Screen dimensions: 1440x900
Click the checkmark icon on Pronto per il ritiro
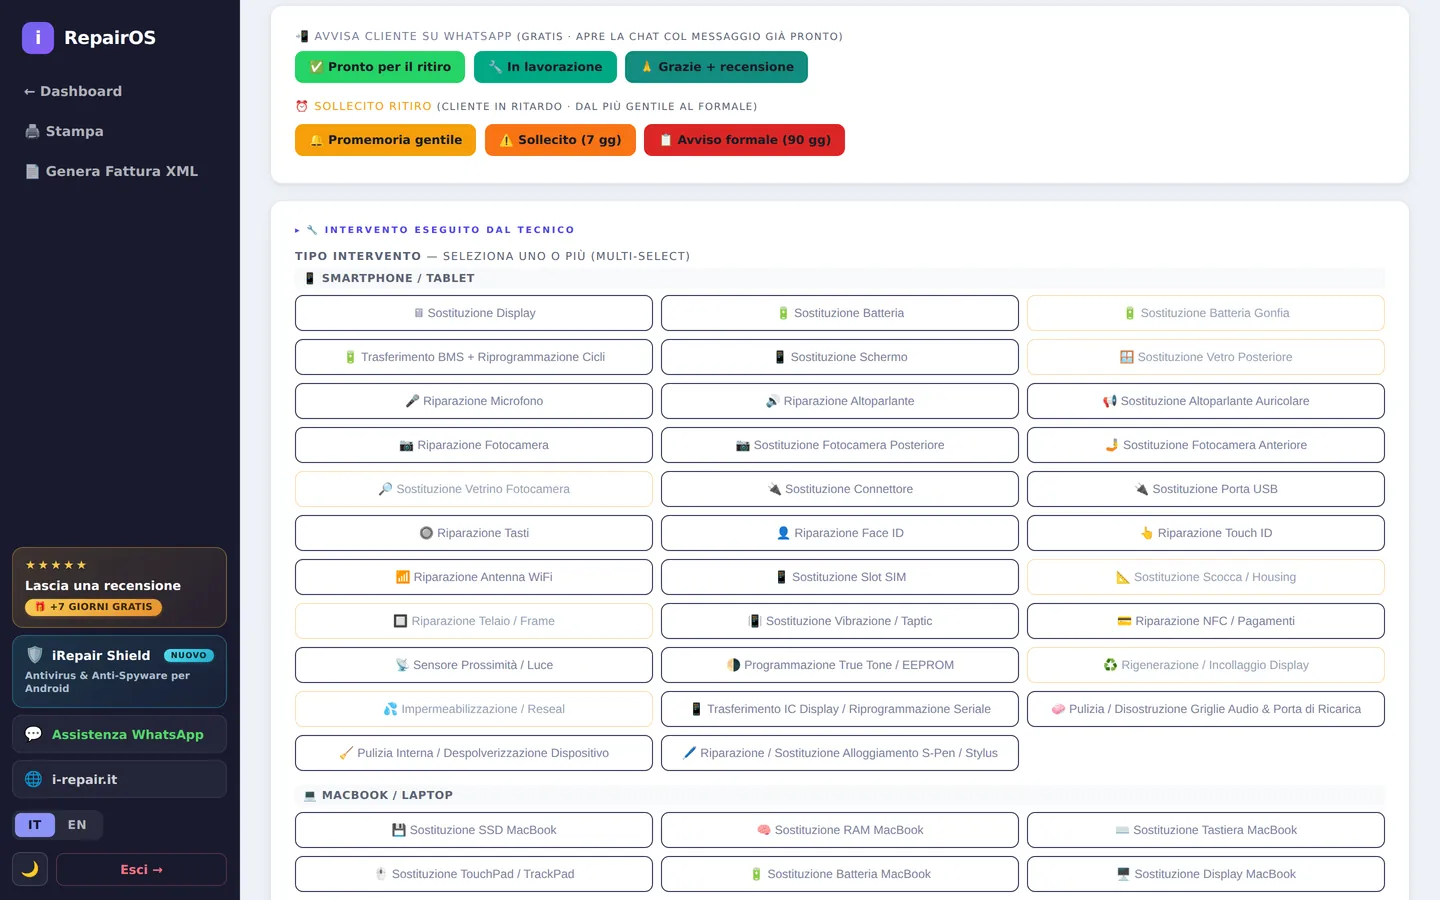pyautogui.click(x=316, y=67)
